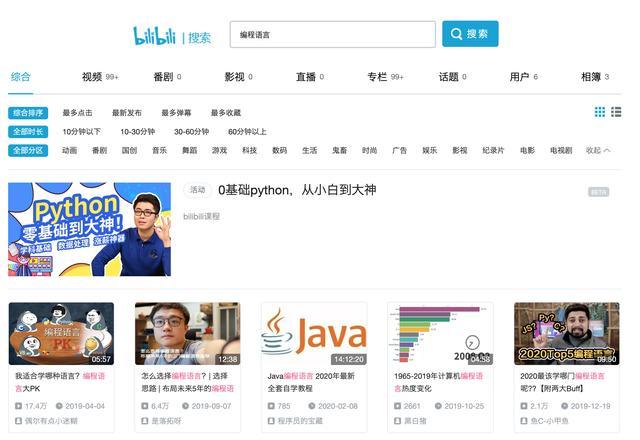640x440 pixels.
Task: Select 最多点击 sort filter
Action: coord(77,113)
